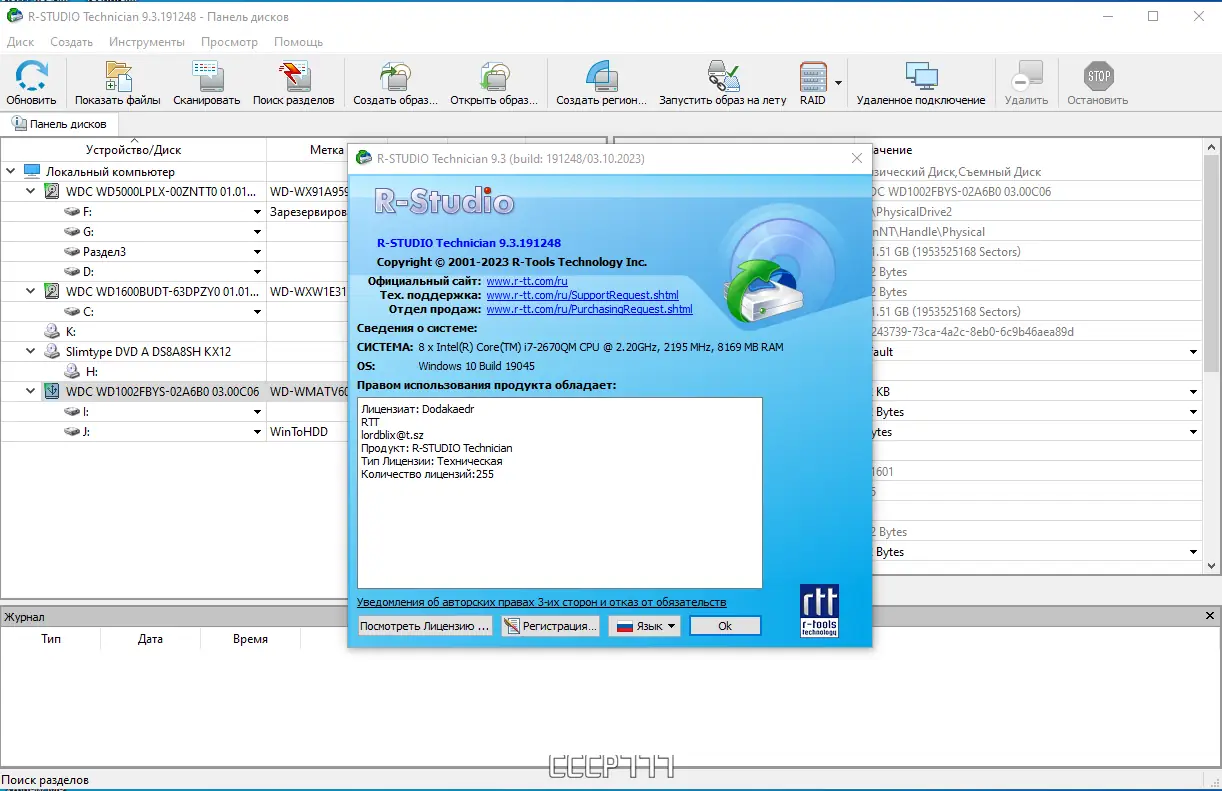Screen dimensions: 1222x791
Task: Collapse the WDC WD1002FBYS disk node
Action: pos(31,391)
